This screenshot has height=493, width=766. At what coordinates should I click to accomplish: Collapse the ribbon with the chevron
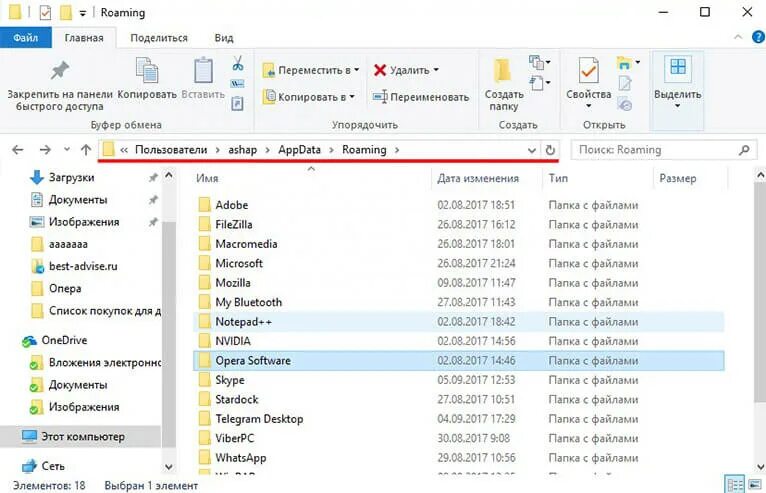pos(738,37)
